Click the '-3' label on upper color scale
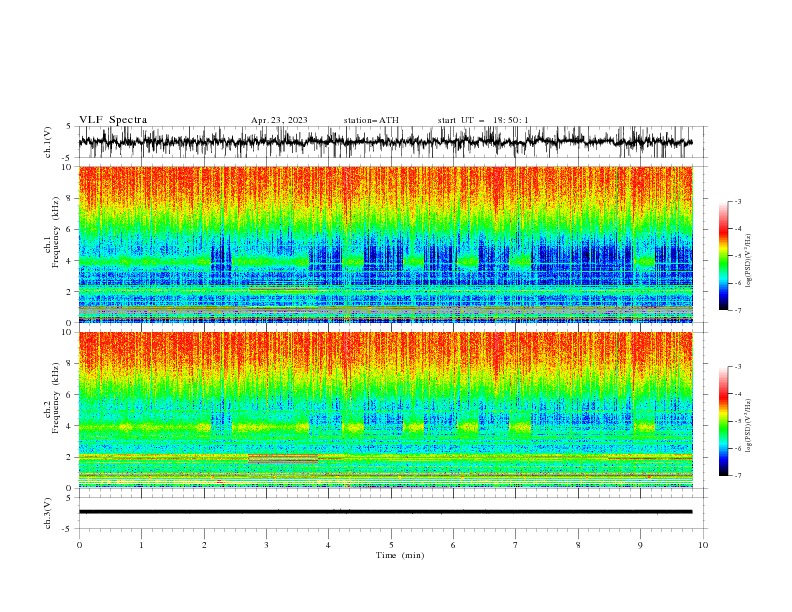 737,201
